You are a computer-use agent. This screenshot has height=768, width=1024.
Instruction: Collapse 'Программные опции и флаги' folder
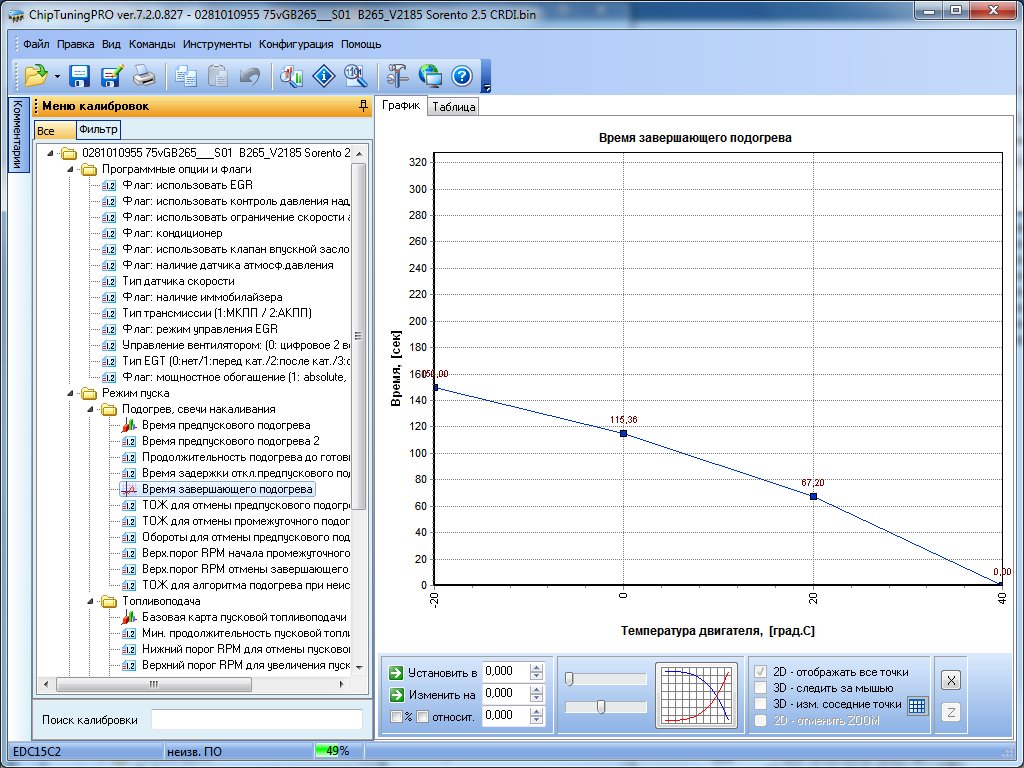tap(71, 169)
